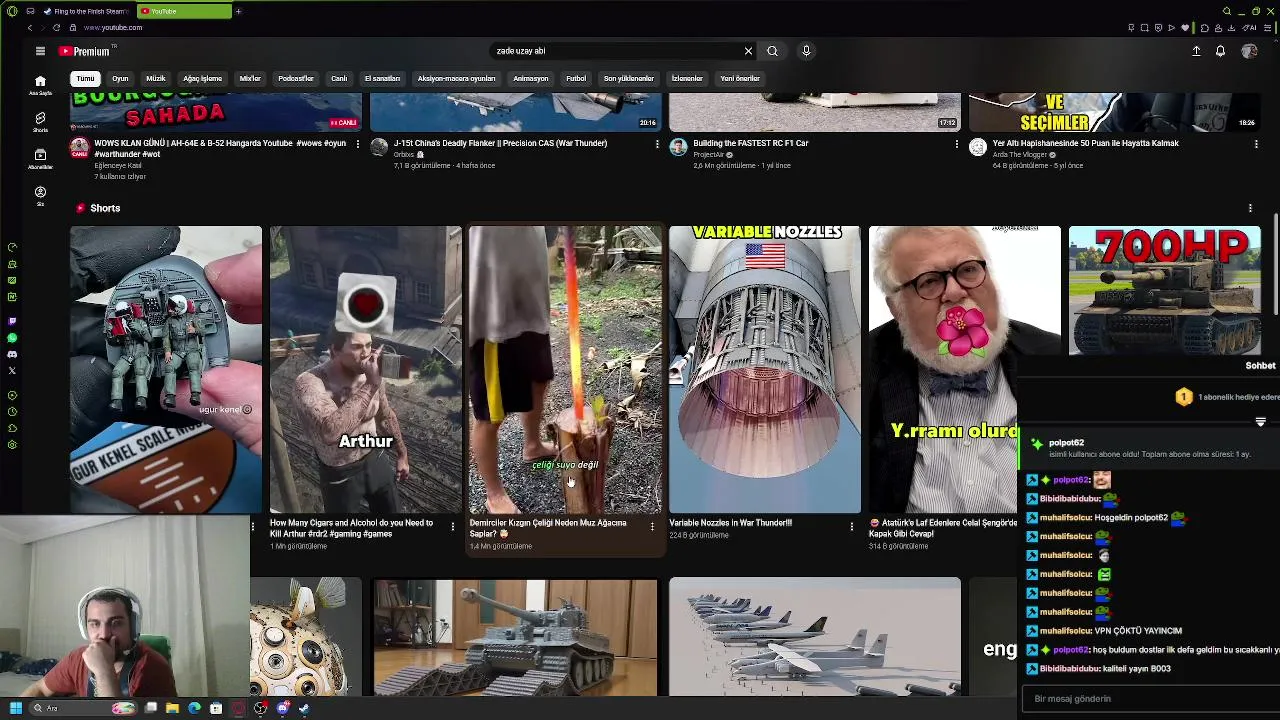Open the YouTube create/upload icon

click(x=1196, y=51)
